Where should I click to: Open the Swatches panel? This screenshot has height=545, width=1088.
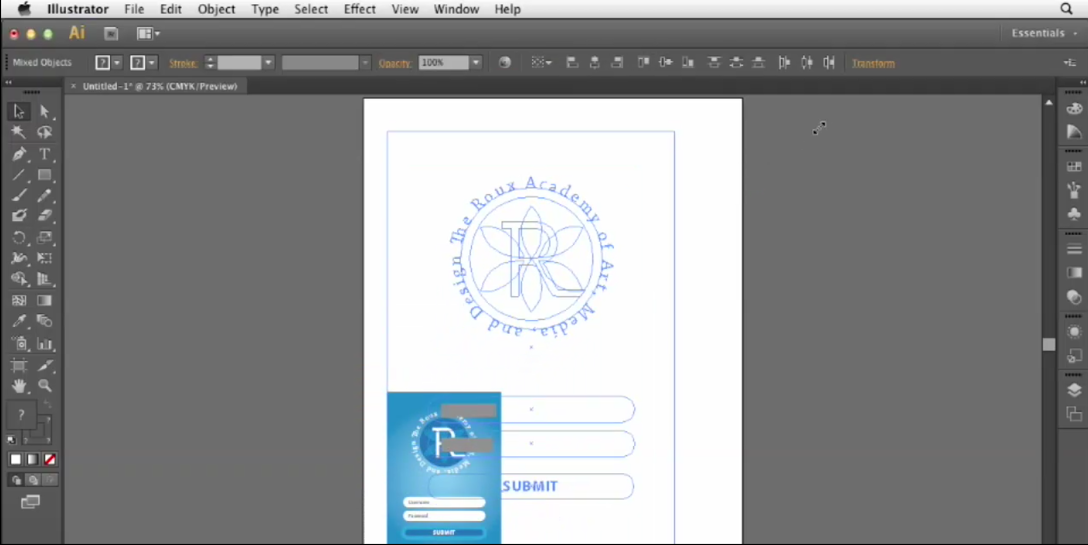click(1073, 167)
